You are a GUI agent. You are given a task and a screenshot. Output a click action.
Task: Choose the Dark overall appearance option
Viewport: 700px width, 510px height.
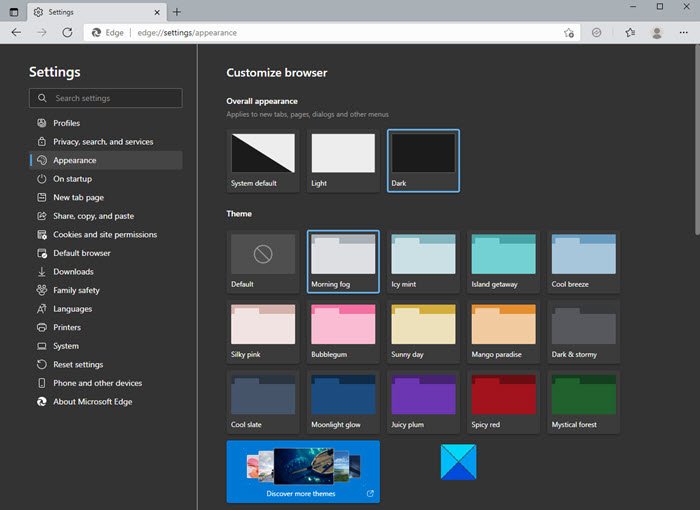tap(423, 160)
